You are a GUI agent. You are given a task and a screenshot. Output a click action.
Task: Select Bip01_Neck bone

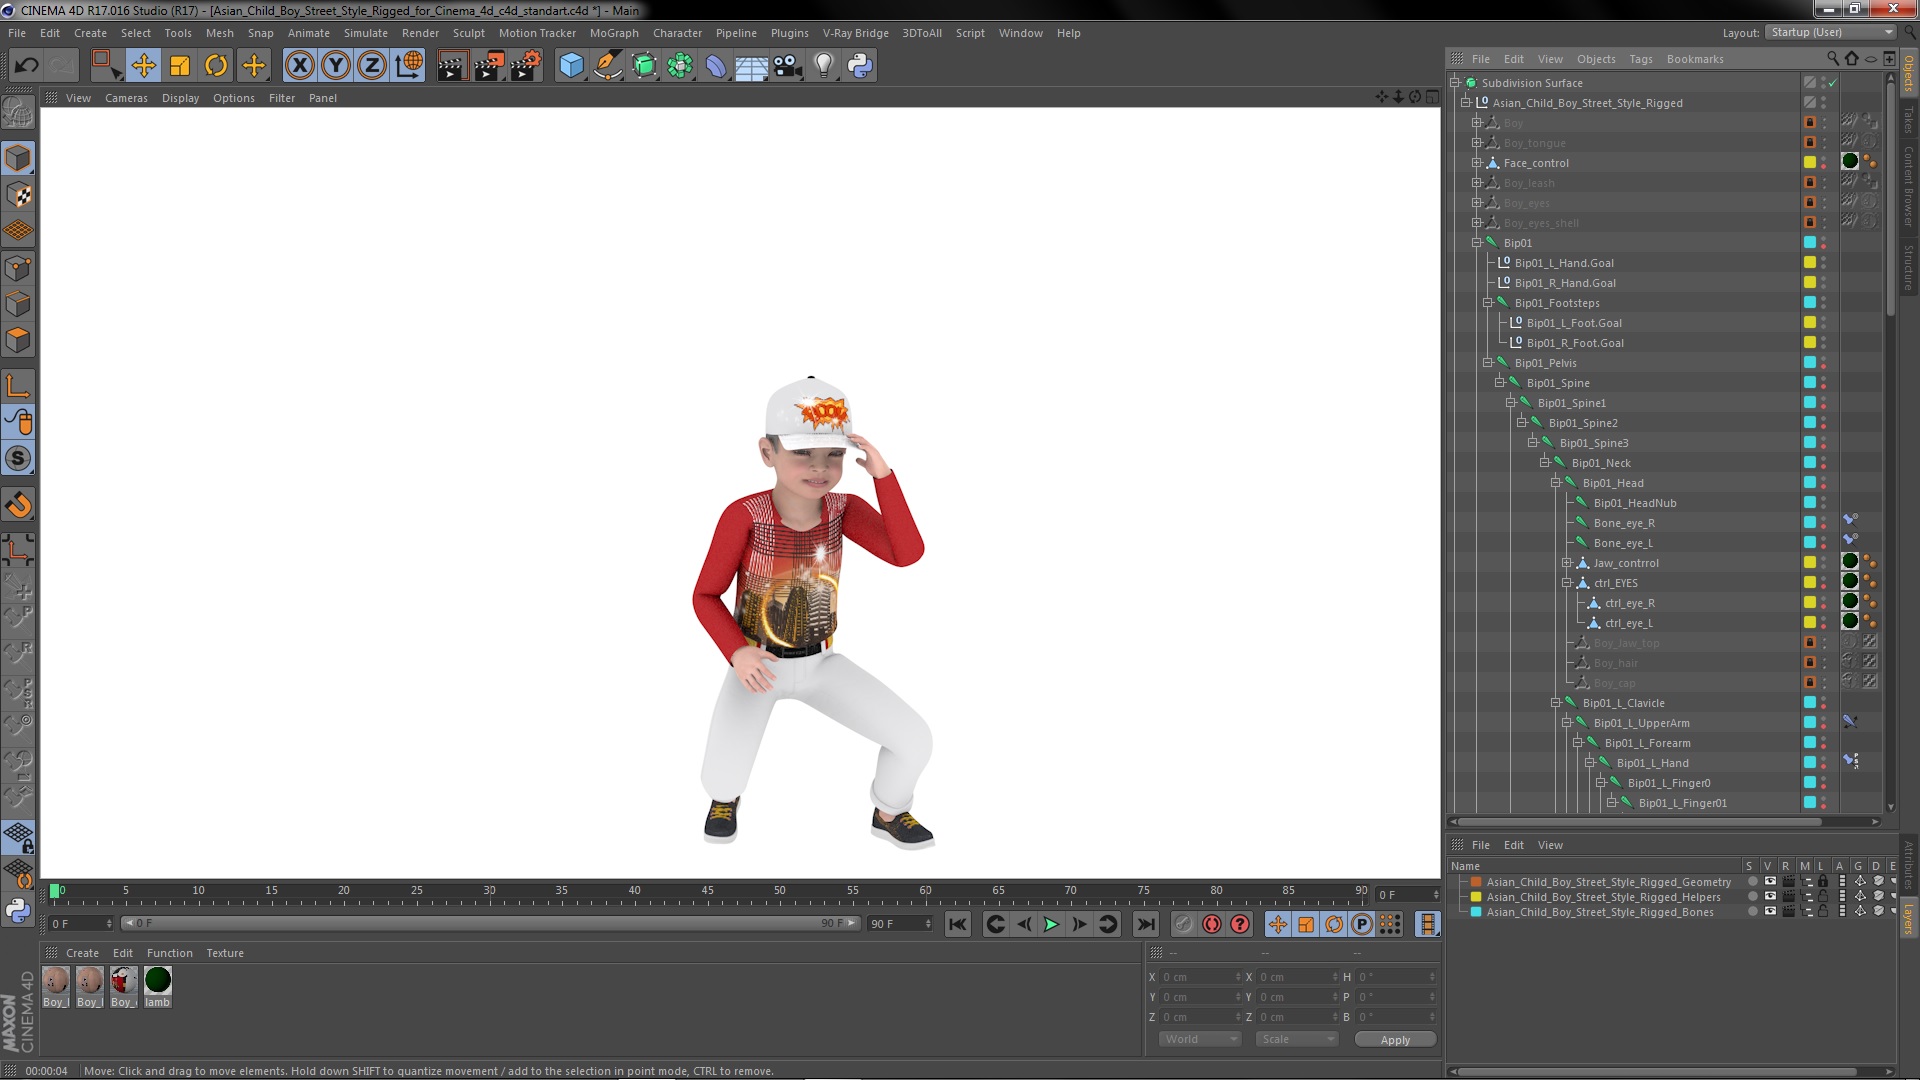1600,463
